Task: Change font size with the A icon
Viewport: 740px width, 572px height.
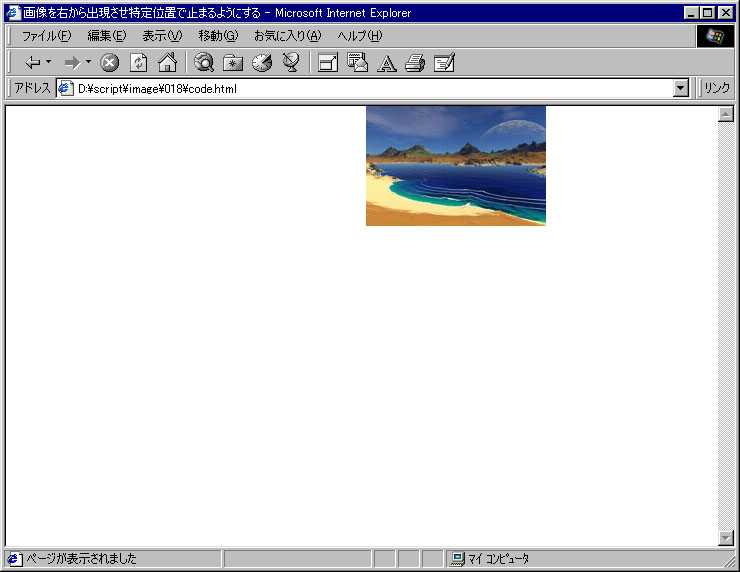Action: (x=387, y=63)
